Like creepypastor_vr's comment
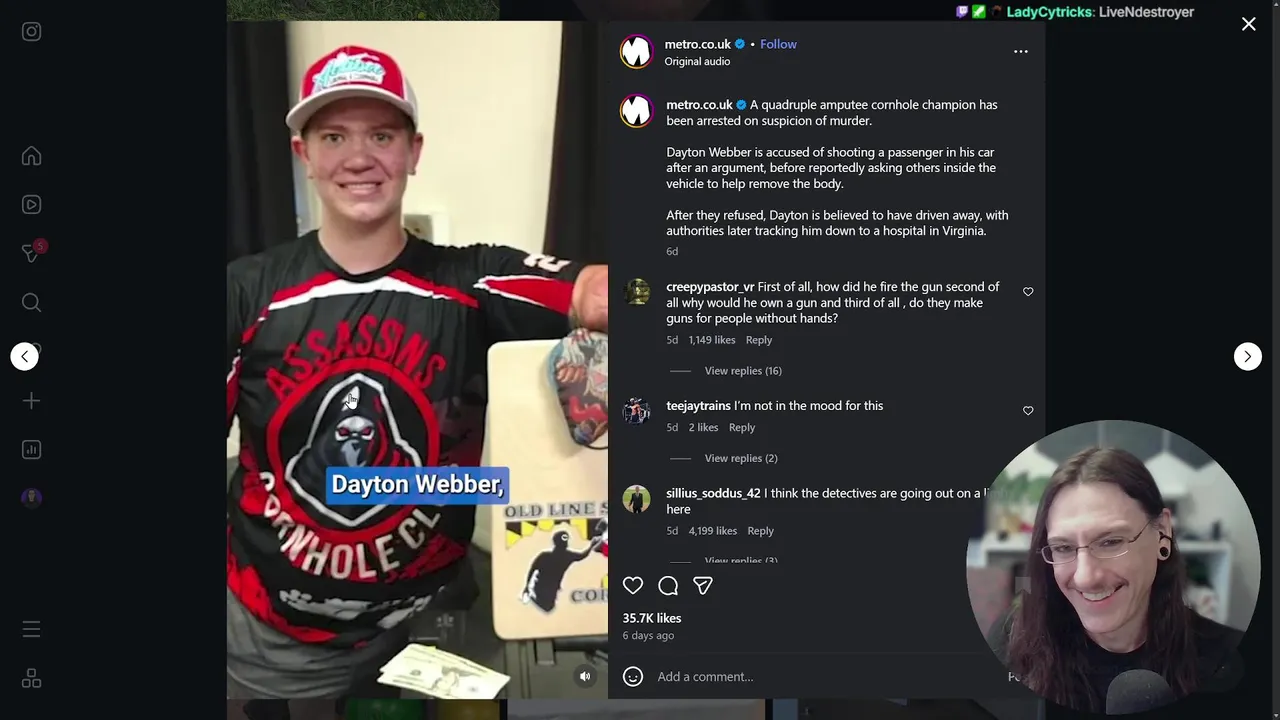1280x720 pixels. 1028,292
